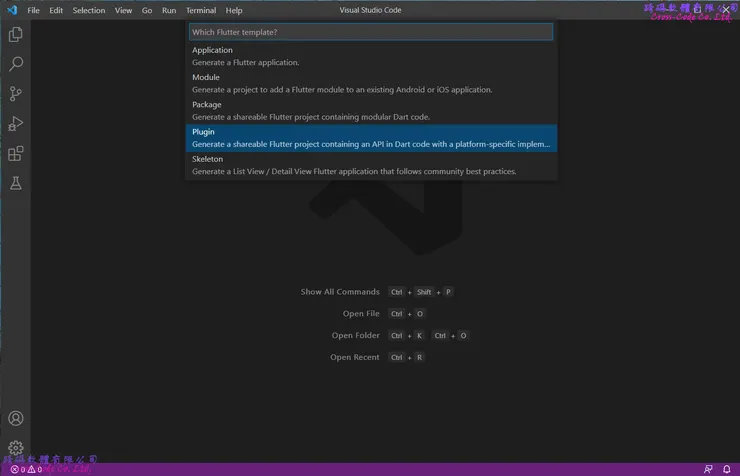Open the Manage gear icon
The image size is (740, 476).
click(x=16, y=448)
